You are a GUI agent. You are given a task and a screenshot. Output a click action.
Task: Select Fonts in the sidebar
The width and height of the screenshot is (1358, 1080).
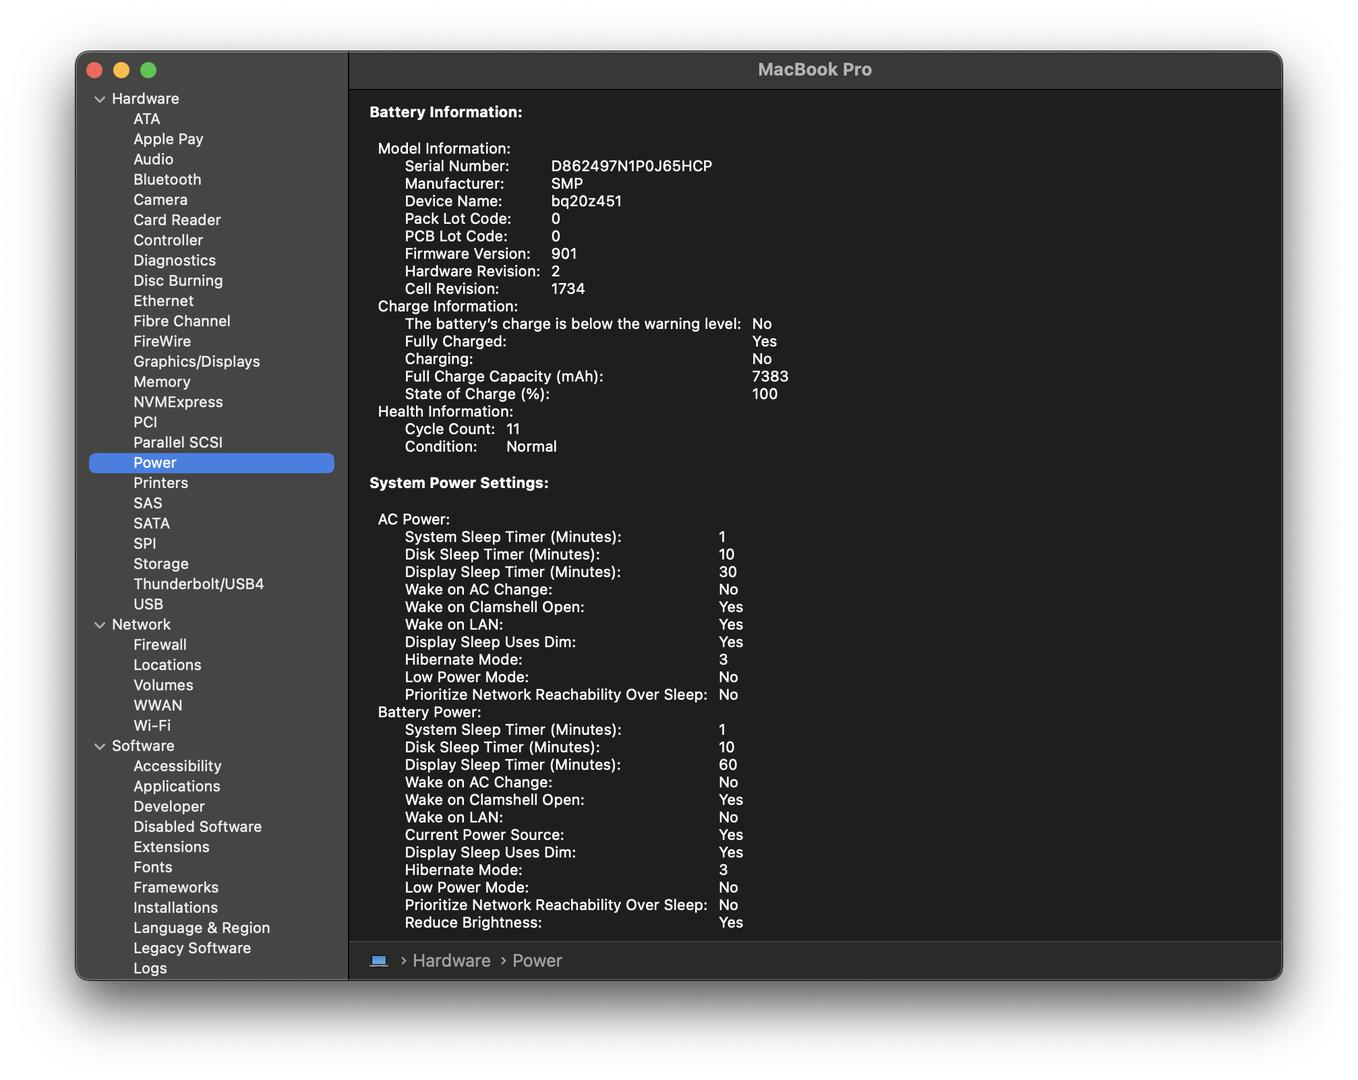(x=152, y=867)
